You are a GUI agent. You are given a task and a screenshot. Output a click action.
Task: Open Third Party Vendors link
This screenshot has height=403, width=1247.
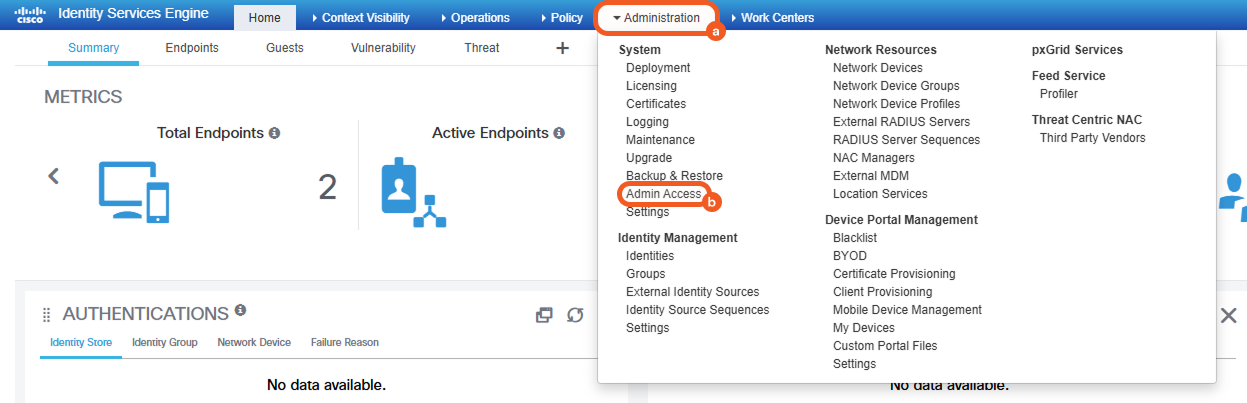[x=1092, y=138]
